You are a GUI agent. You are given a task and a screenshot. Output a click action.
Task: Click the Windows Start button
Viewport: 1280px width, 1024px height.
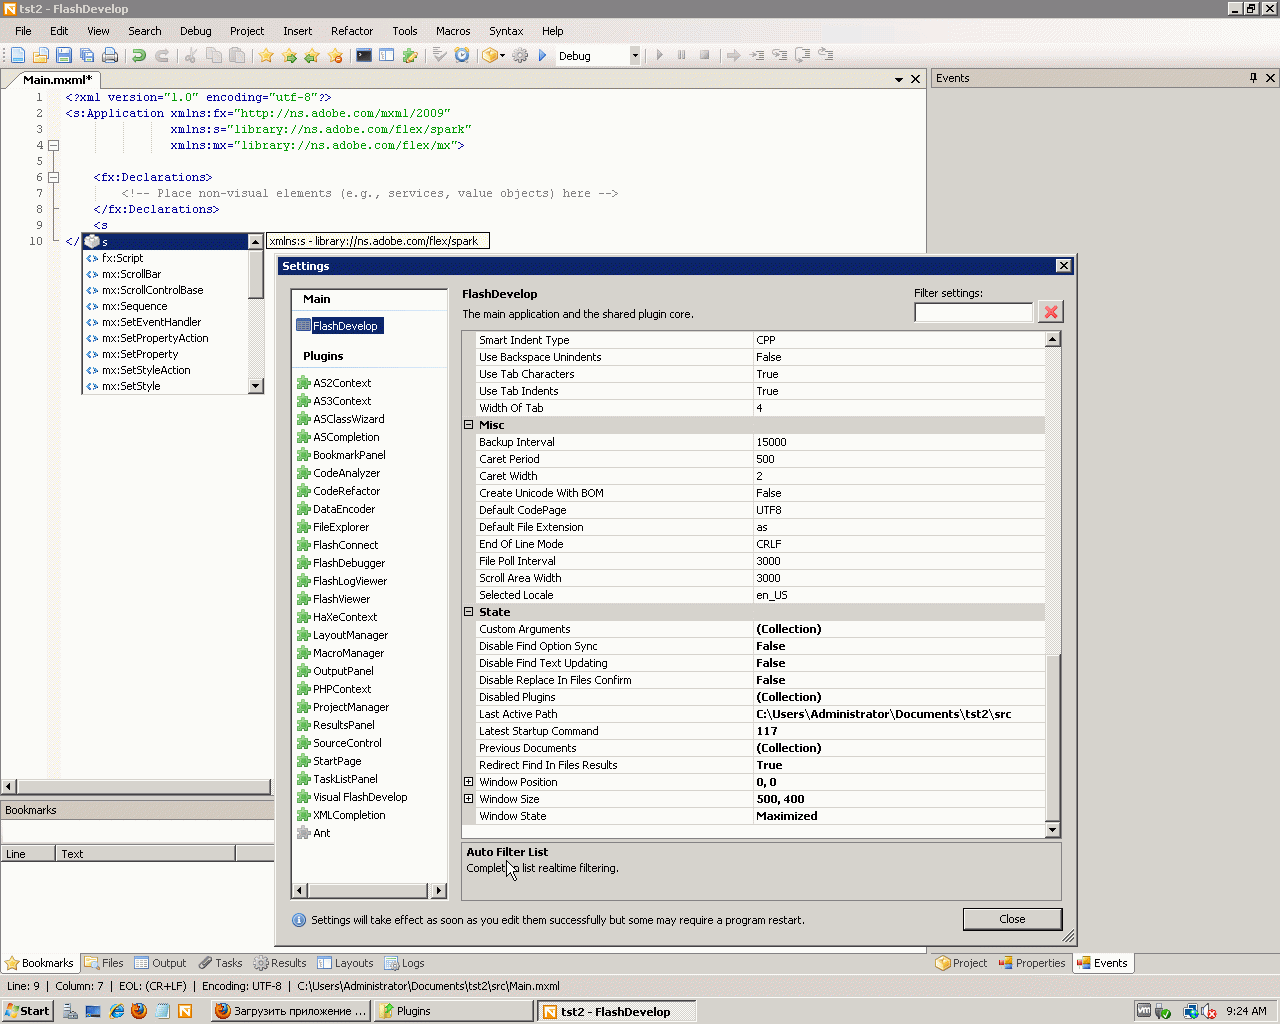(27, 1011)
